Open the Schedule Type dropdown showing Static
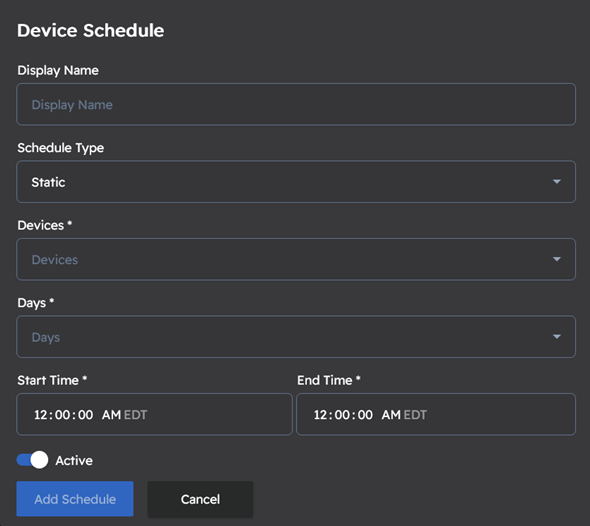The height and width of the screenshot is (526, 590). [x=296, y=182]
